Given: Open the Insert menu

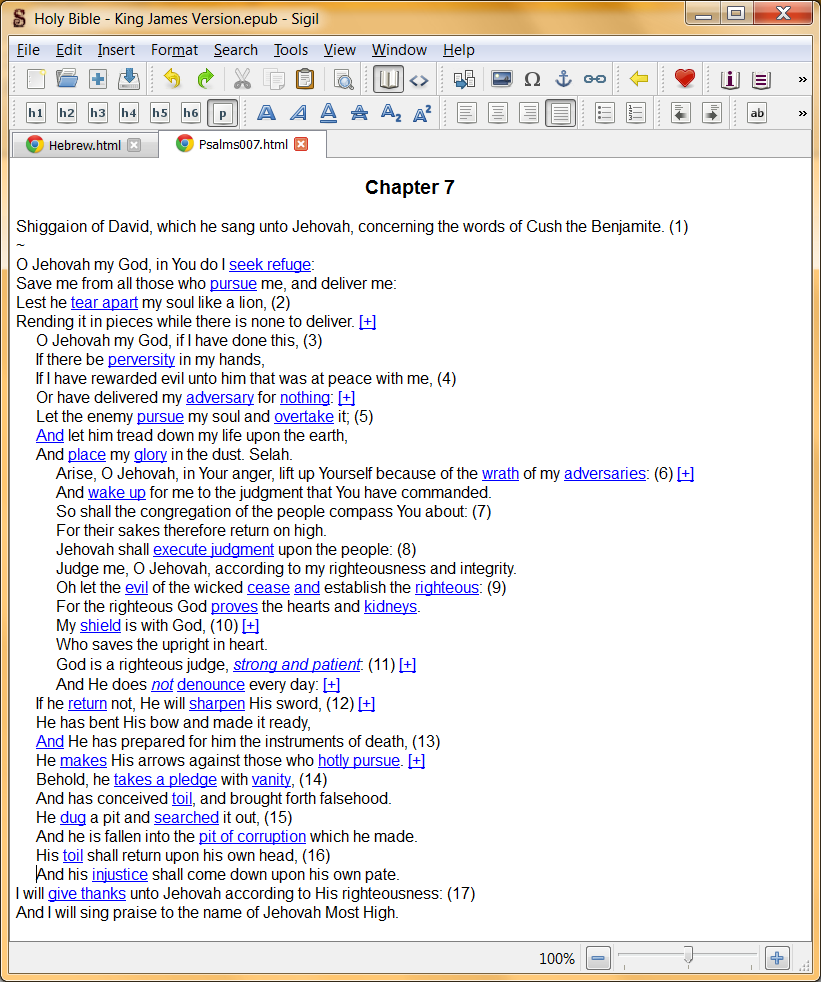Looking at the screenshot, I should [x=116, y=50].
